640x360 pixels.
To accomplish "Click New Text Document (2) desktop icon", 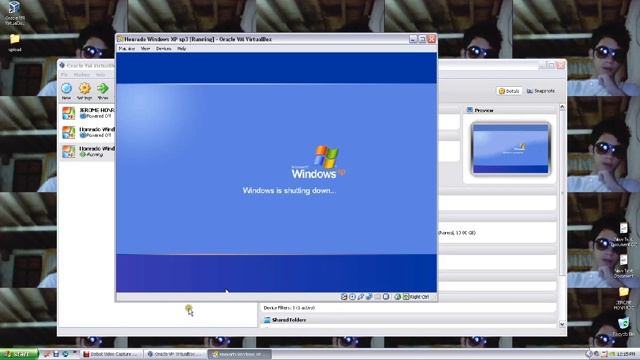I will click(x=624, y=235).
